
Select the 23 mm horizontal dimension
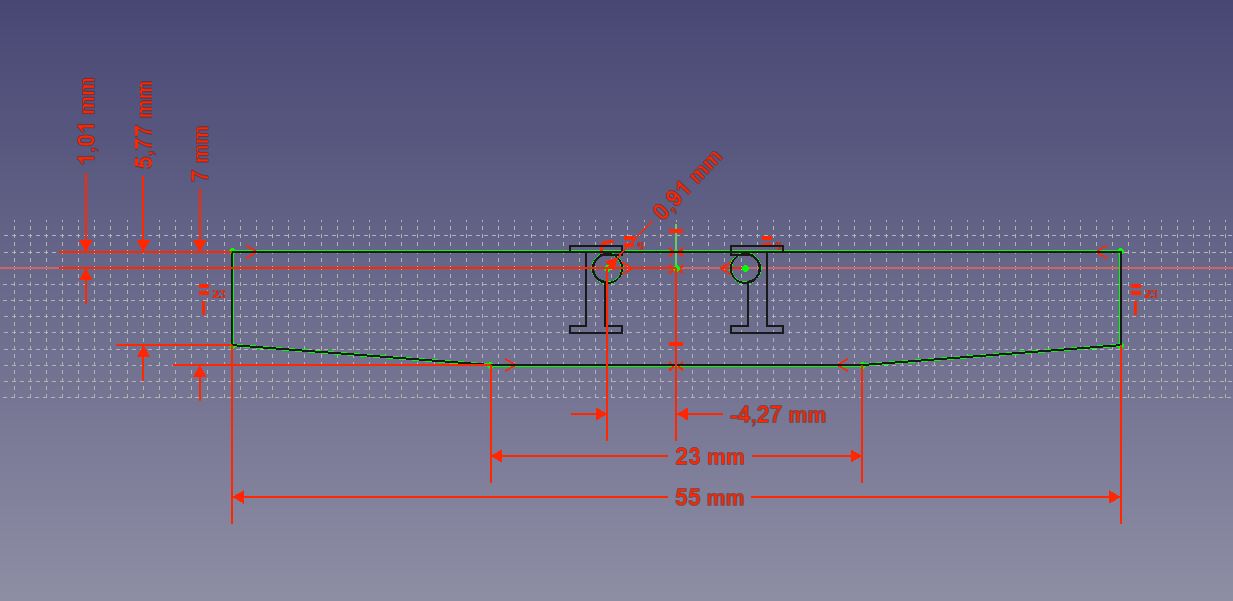[709, 457]
